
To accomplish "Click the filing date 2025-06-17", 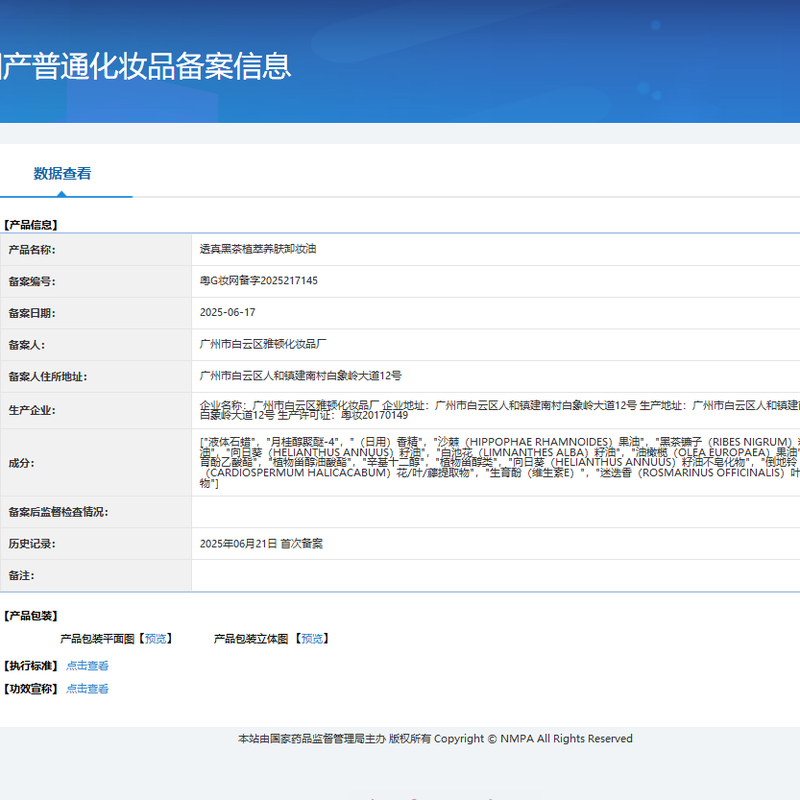I will pos(228,313).
